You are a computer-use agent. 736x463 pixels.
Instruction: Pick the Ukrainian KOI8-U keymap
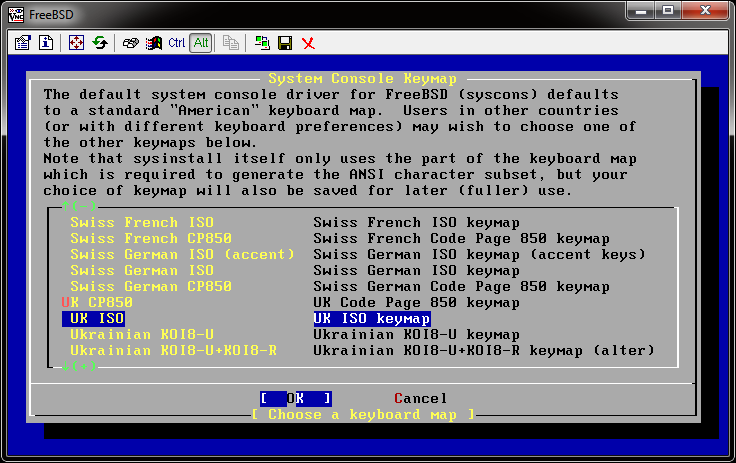pos(142,334)
